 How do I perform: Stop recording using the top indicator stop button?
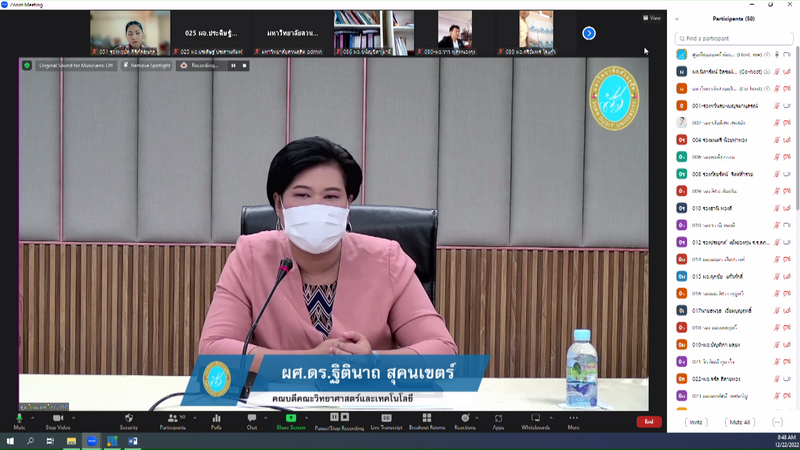(x=244, y=65)
